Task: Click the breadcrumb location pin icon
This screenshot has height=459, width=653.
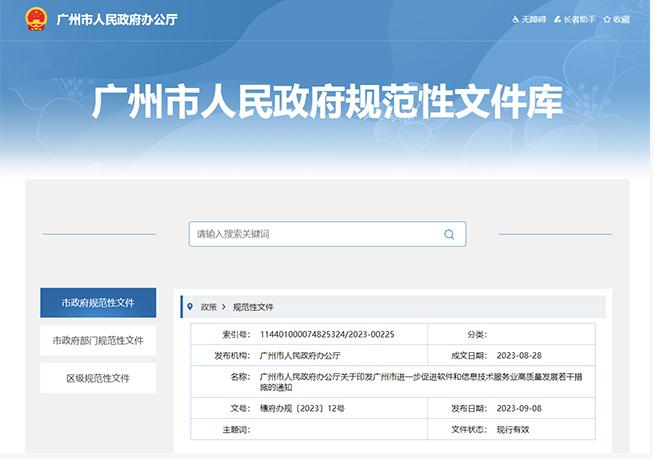Action: [190, 307]
